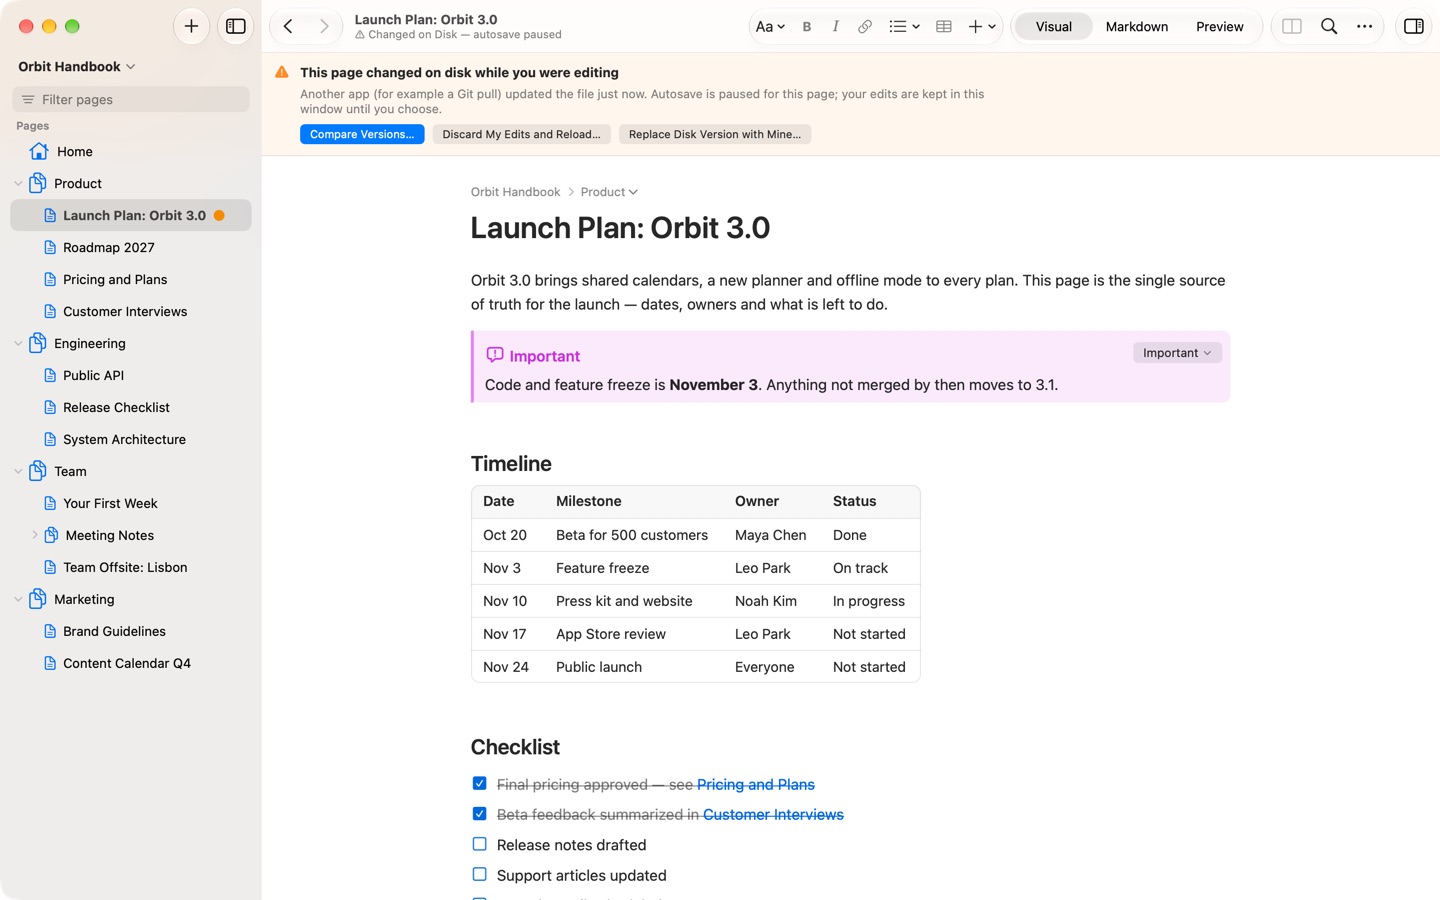Open the Orbit Handbook workspace menu

coord(76,66)
